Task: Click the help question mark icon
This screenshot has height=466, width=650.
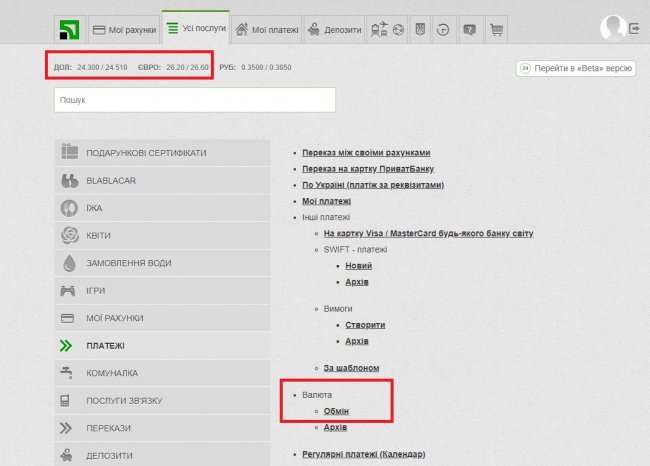Action: (469, 30)
